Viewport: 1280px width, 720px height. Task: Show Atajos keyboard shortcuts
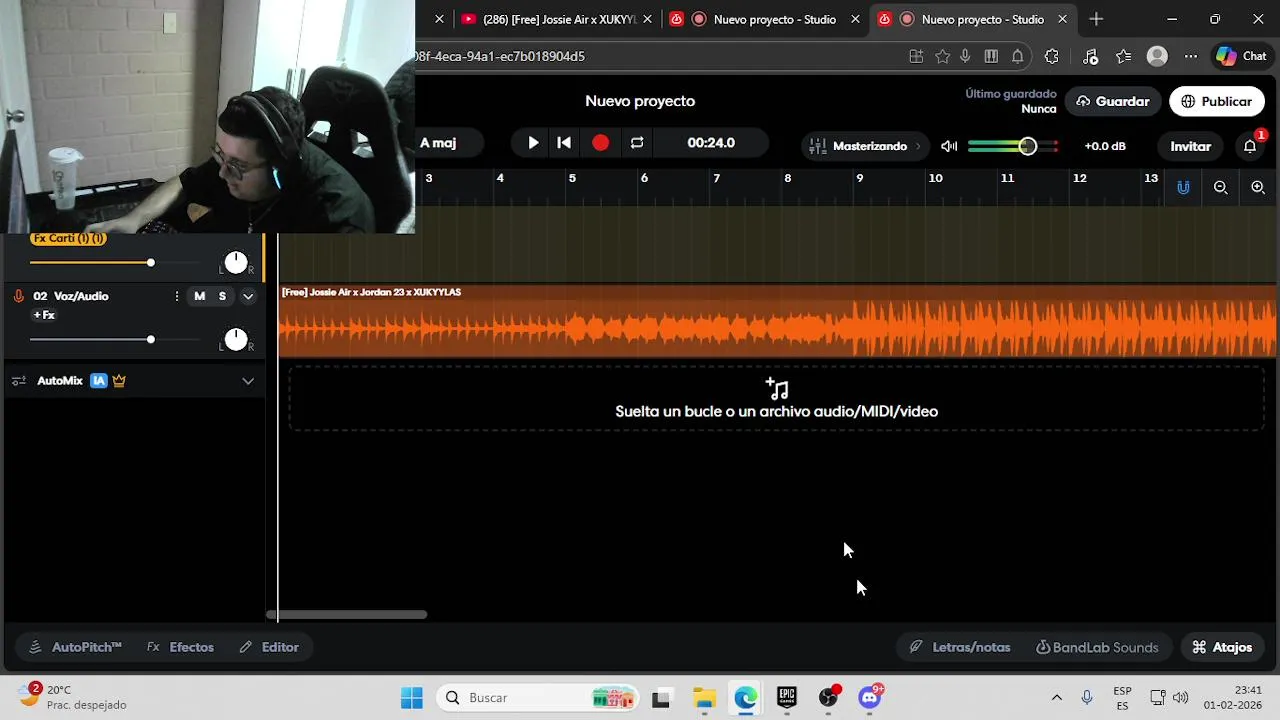coord(1222,647)
